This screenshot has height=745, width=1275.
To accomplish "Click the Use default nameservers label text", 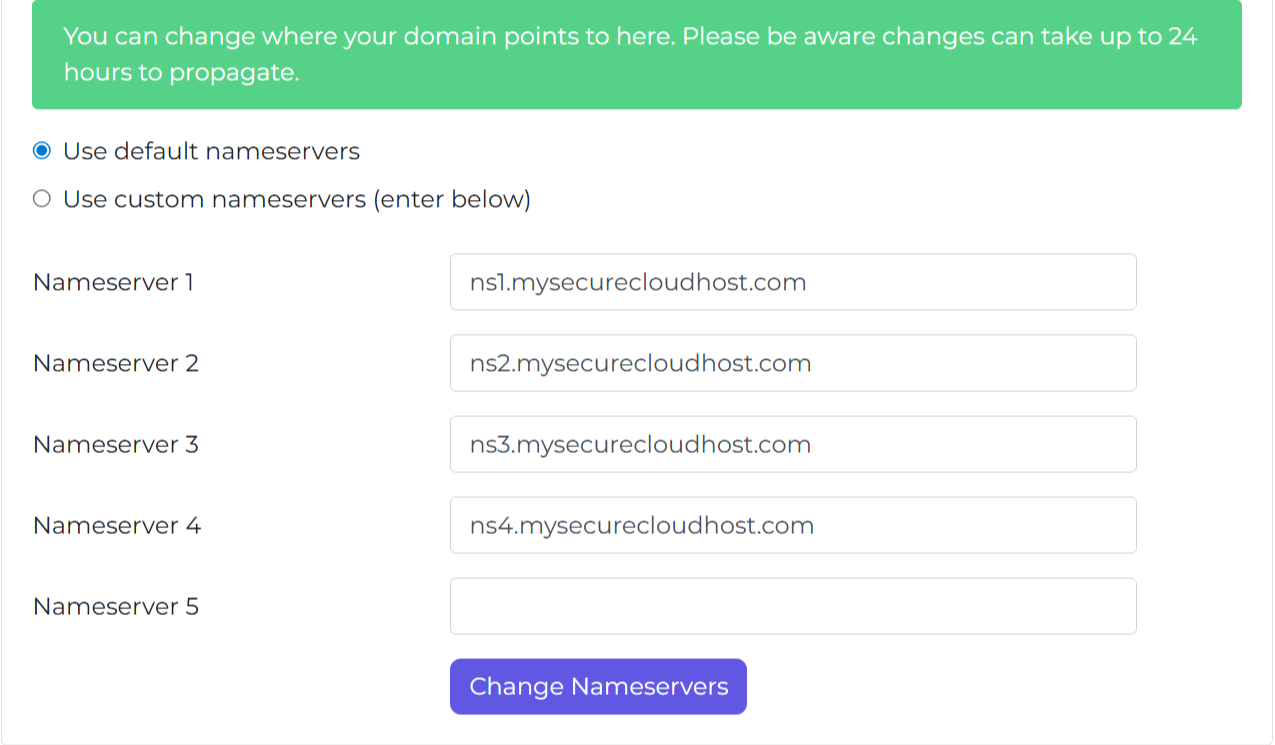I will (211, 150).
